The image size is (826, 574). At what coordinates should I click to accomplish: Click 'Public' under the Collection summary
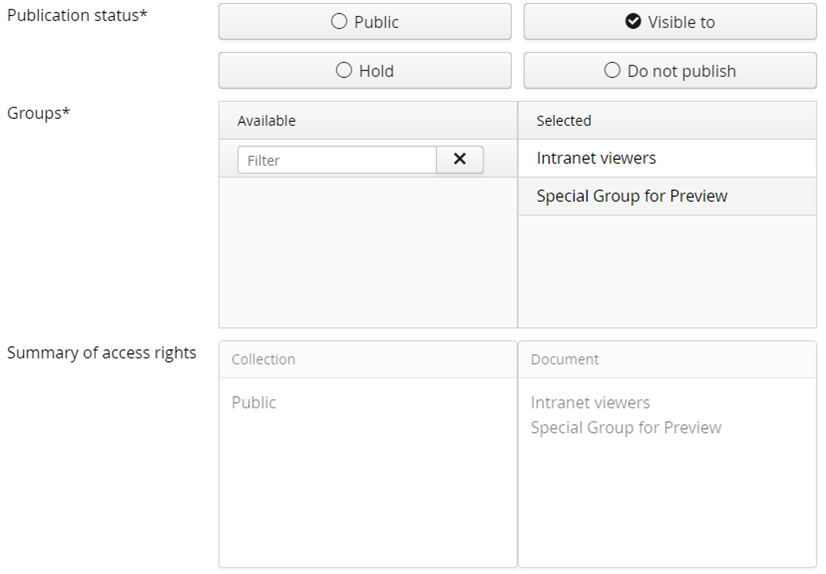254,402
